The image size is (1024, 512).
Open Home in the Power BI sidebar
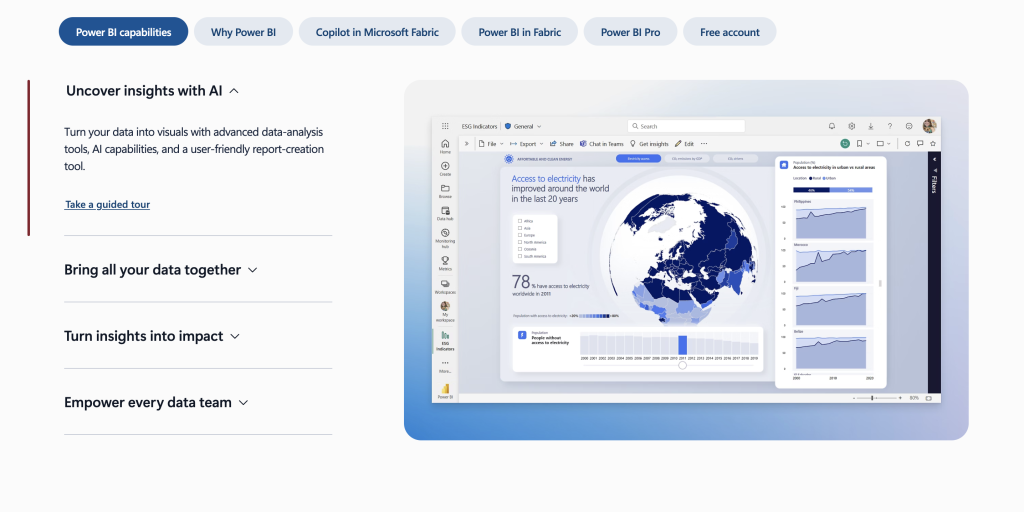(445, 145)
